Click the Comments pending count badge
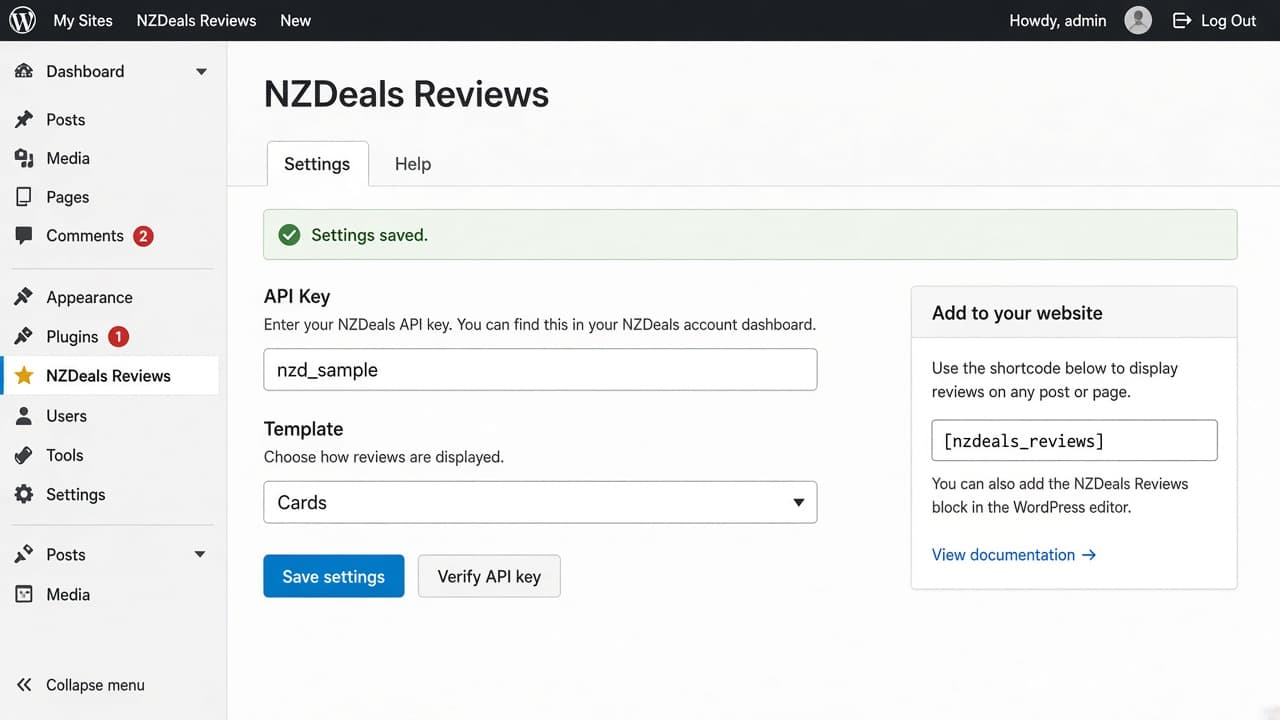The width and height of the screenshot is (1280, 720). point(143,236)
